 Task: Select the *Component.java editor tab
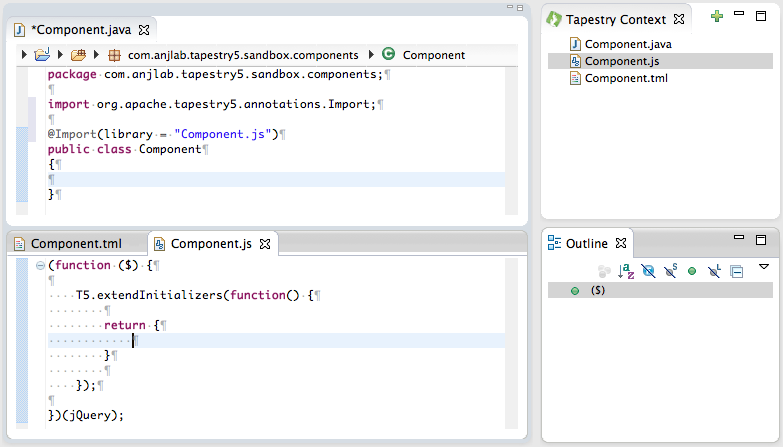pos(81,30)
